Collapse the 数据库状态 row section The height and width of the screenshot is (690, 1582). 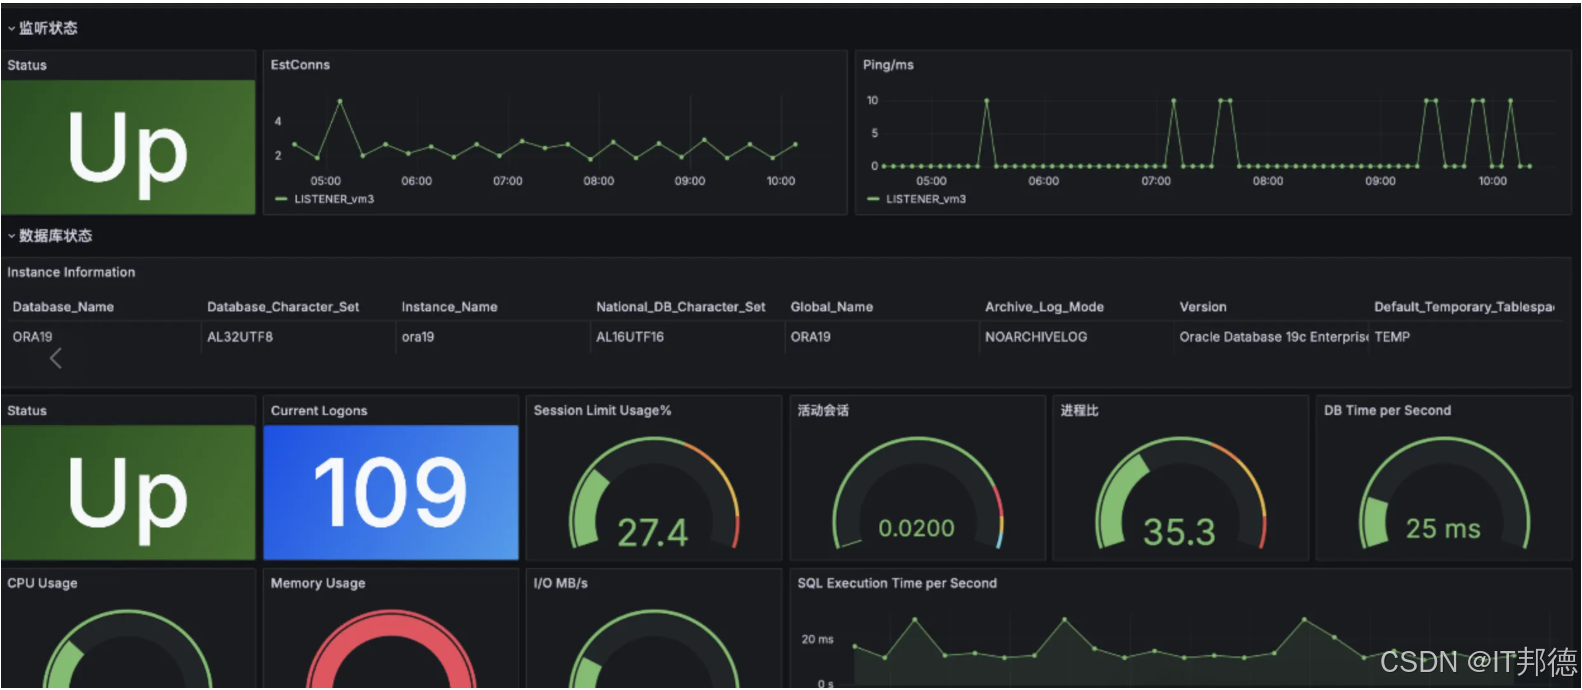(x=49, y=236)
